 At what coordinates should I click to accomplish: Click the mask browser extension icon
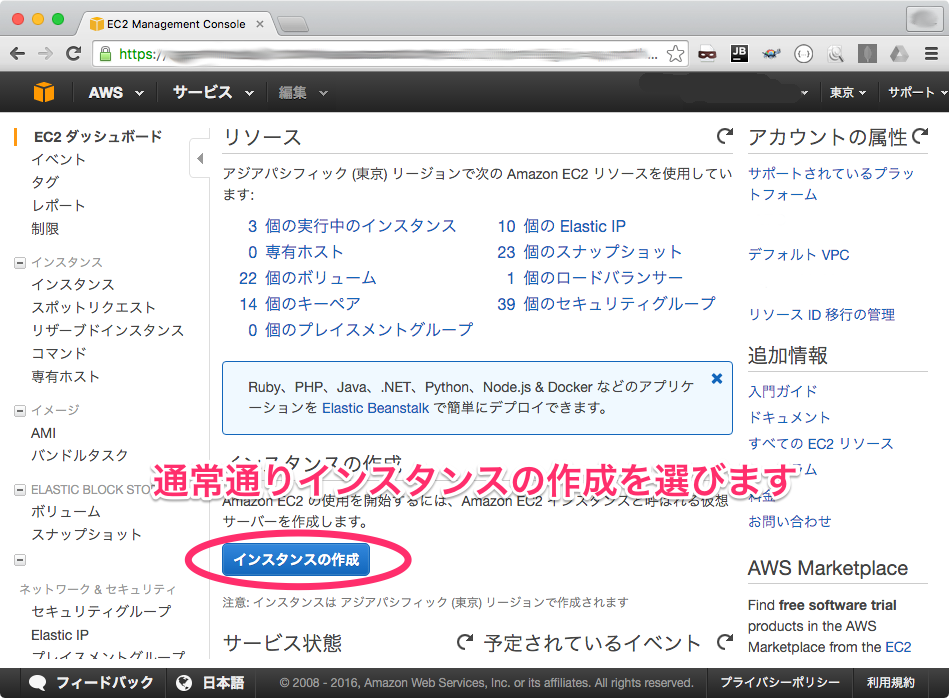tap(707, 54)
